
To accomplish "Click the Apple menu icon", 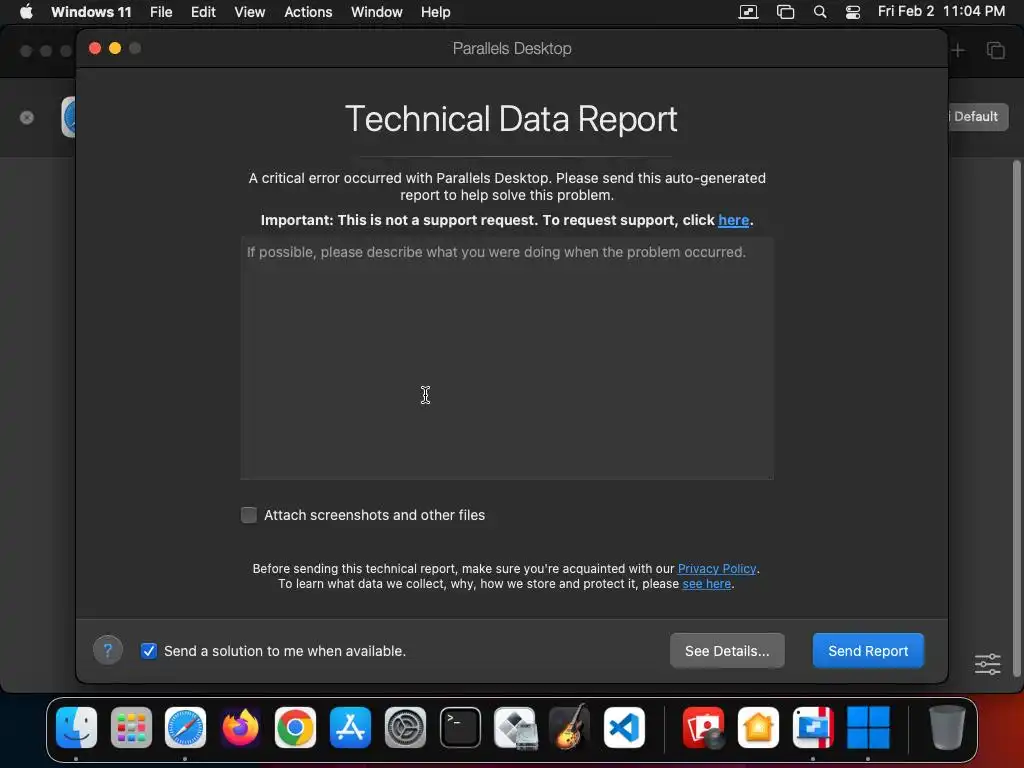I will pyautogui.click(x=26, y=12).
